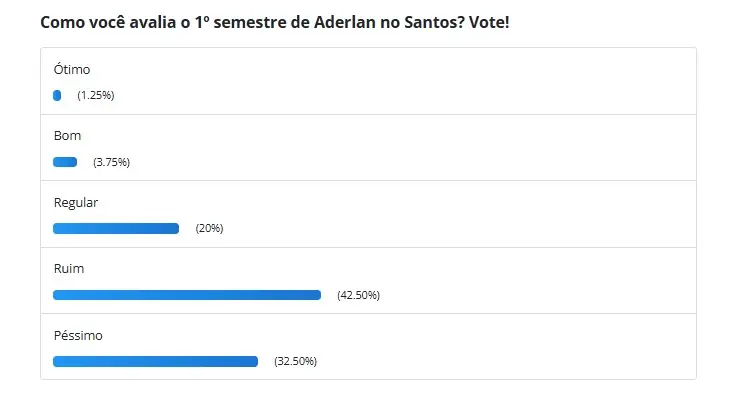Click the Ótimo result bar
732x399 pixels.
(57, 96)
